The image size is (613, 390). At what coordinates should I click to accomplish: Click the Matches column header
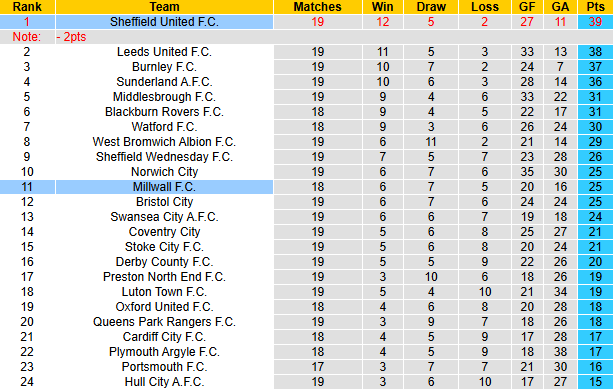tap(317, 7)
